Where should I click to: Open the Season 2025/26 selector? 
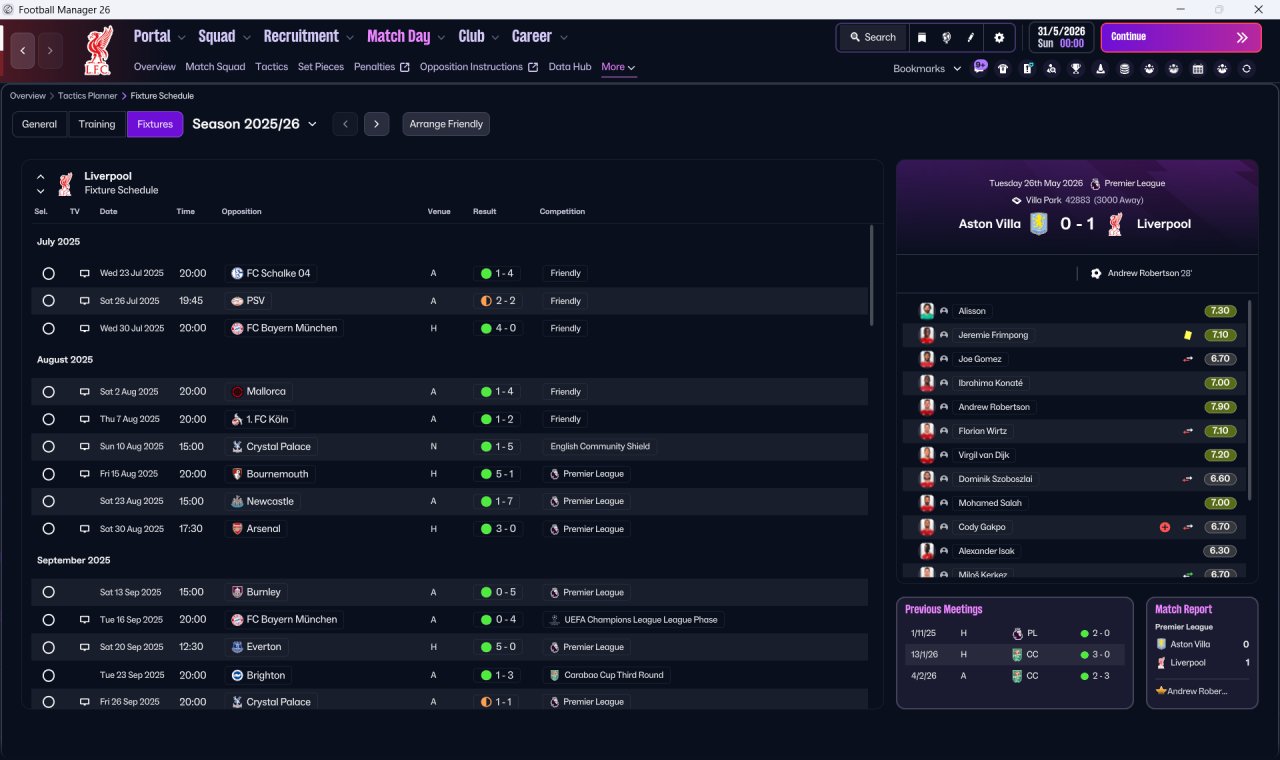tap(254, 124)
